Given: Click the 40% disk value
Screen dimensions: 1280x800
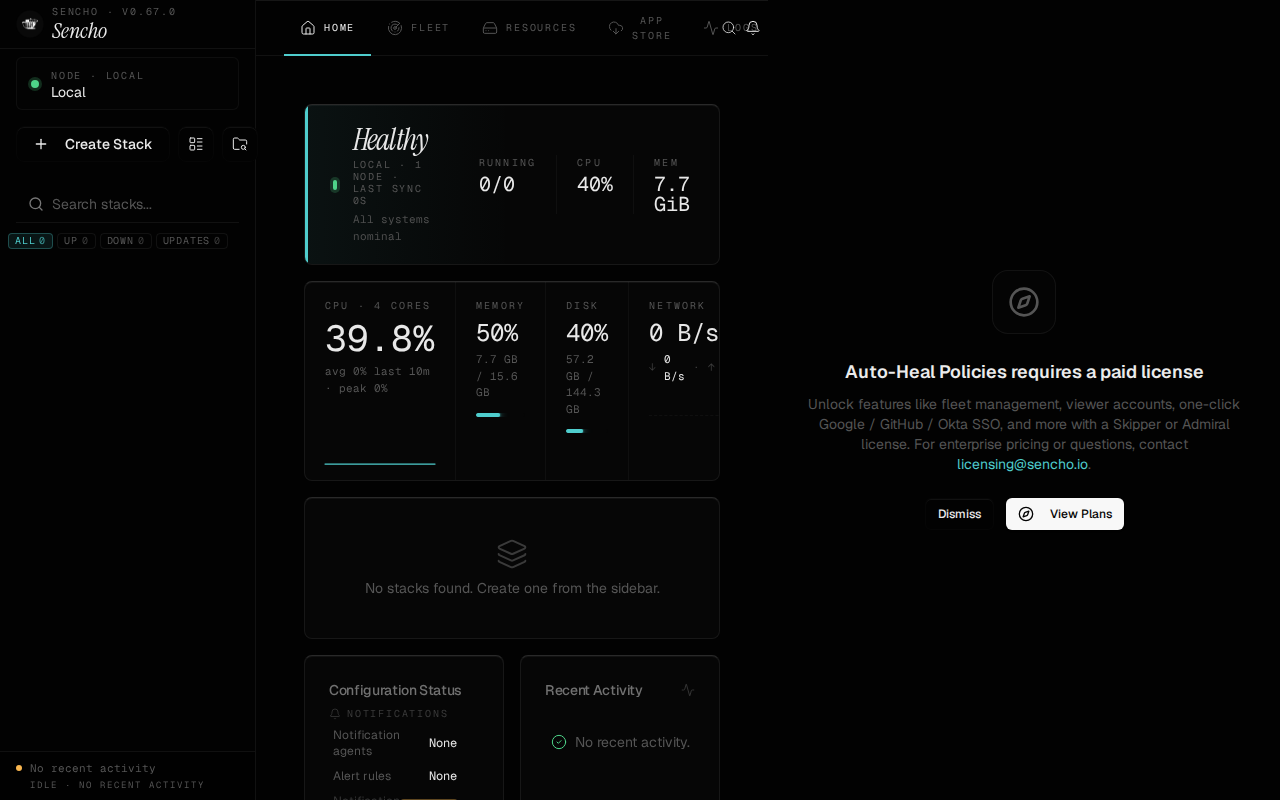Looking at the screenshot, I should tap(587, 332).
